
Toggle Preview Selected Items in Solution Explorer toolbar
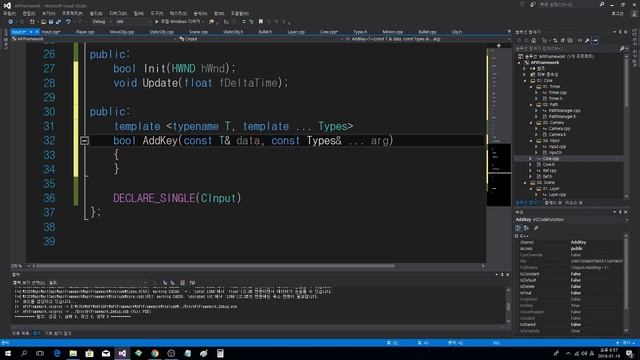tap(595, 40)
